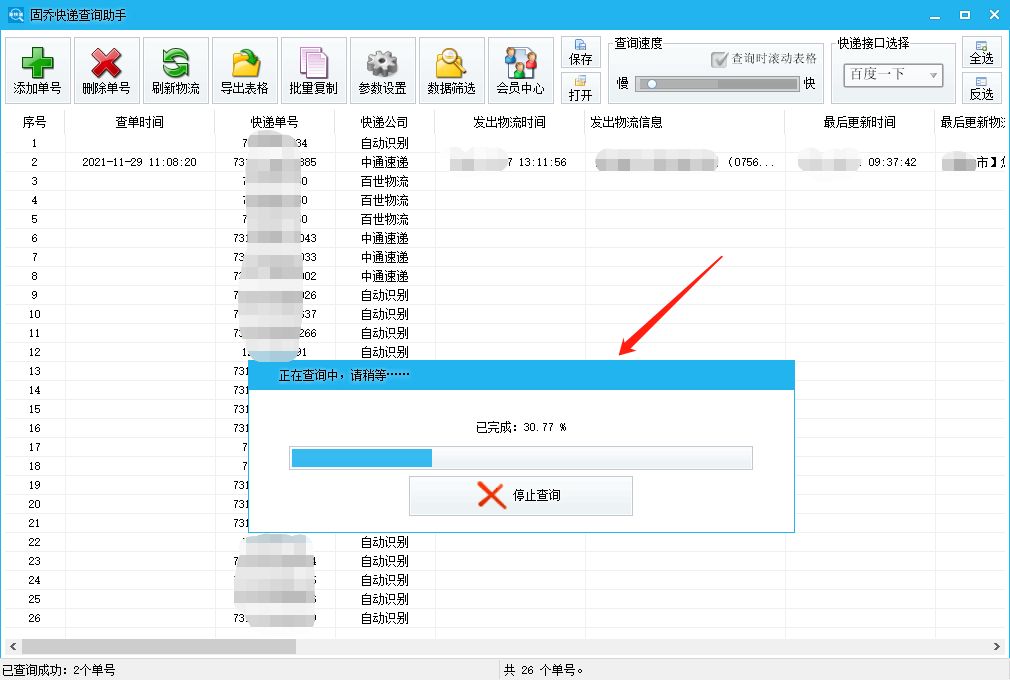Close the 固乔快递查询助手 window
This screenshot has width=1010, height=680.
pos(995,14)
